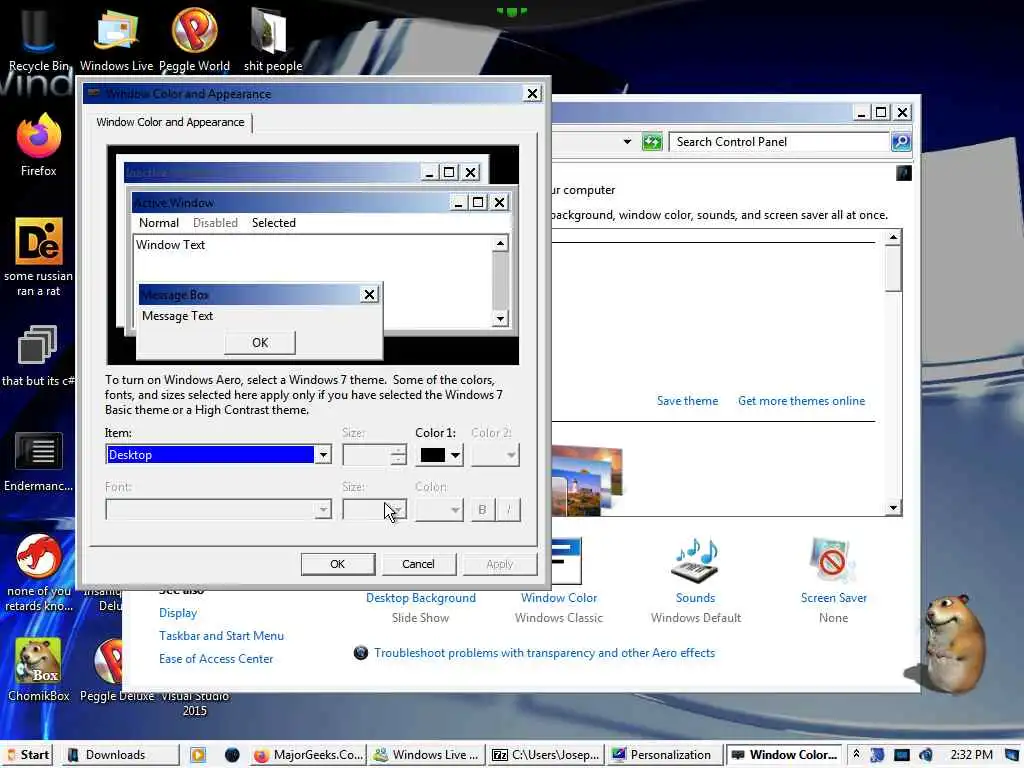Click the Desktop Background link
This screenshot has height=768, width=1024.
[421, 598]
